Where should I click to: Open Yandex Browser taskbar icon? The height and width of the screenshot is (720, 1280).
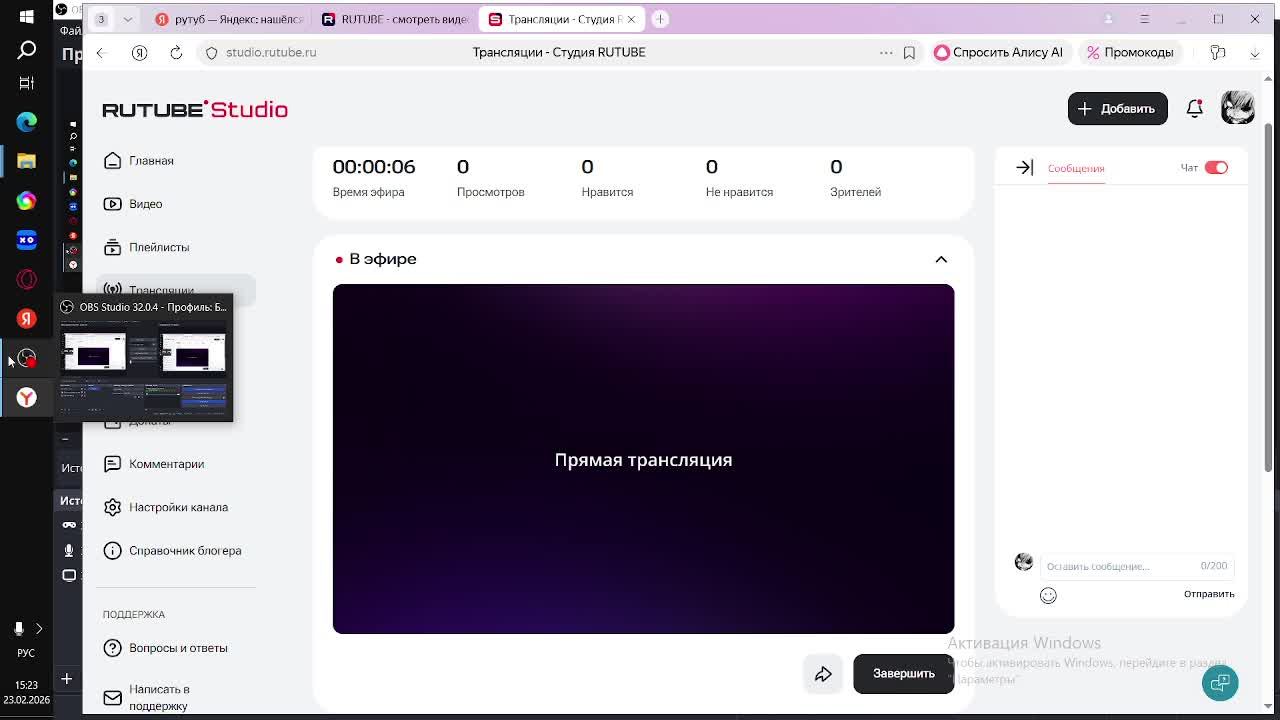[27, 398]
